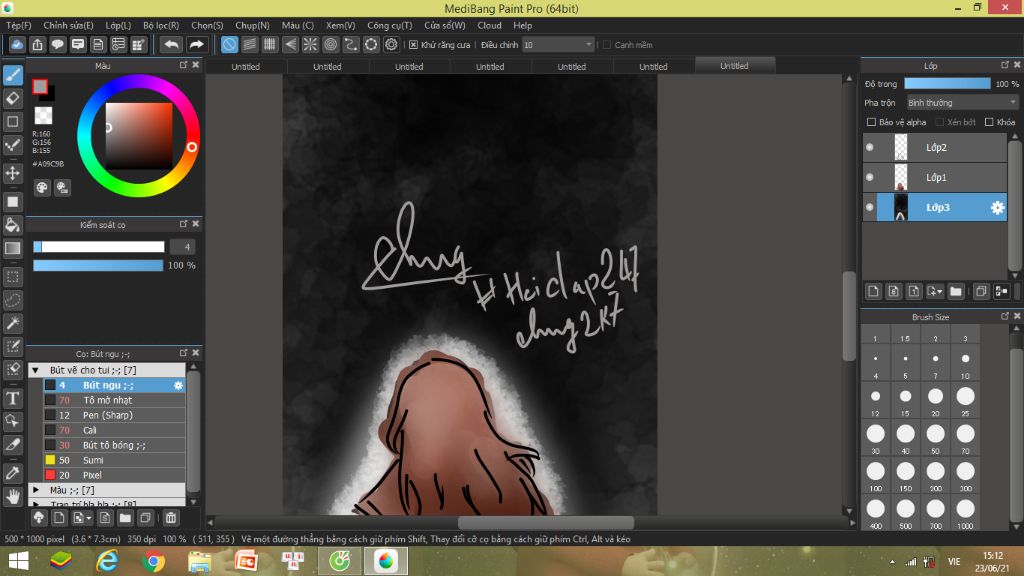Open snap settings gear icon
Viewport: 1024px width, 576px height.
point(391,44)
